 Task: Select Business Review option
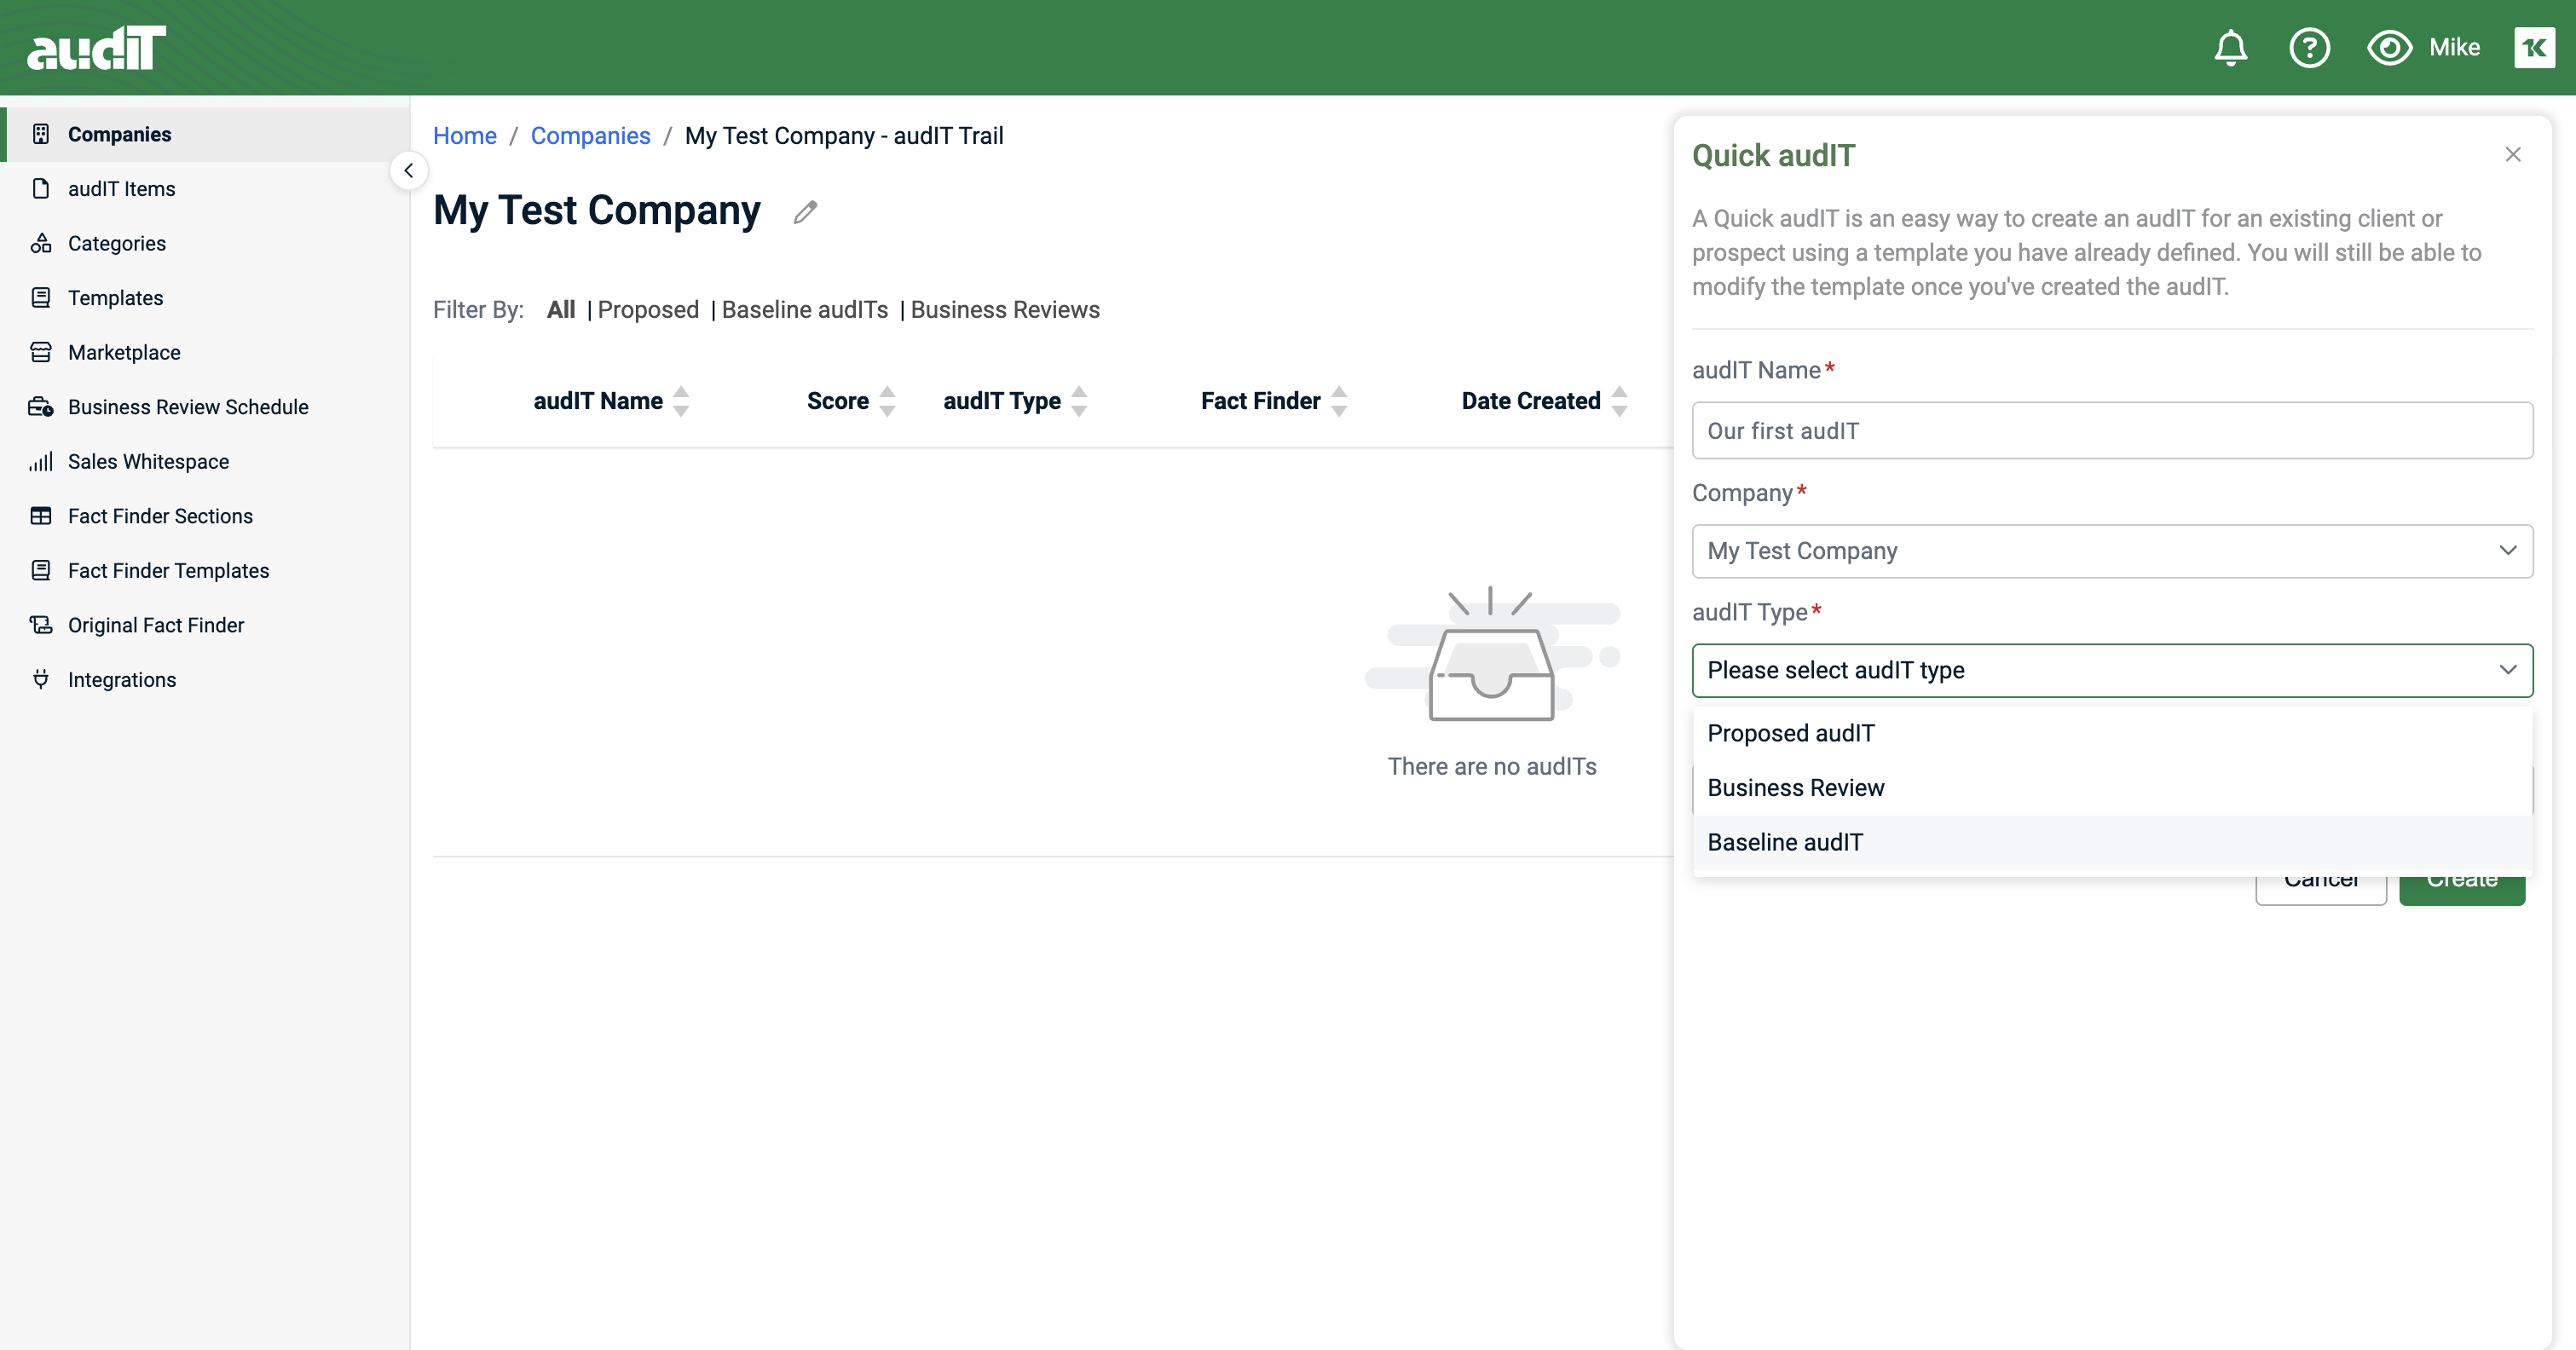pyautogui.click(x=2112, y=788)
